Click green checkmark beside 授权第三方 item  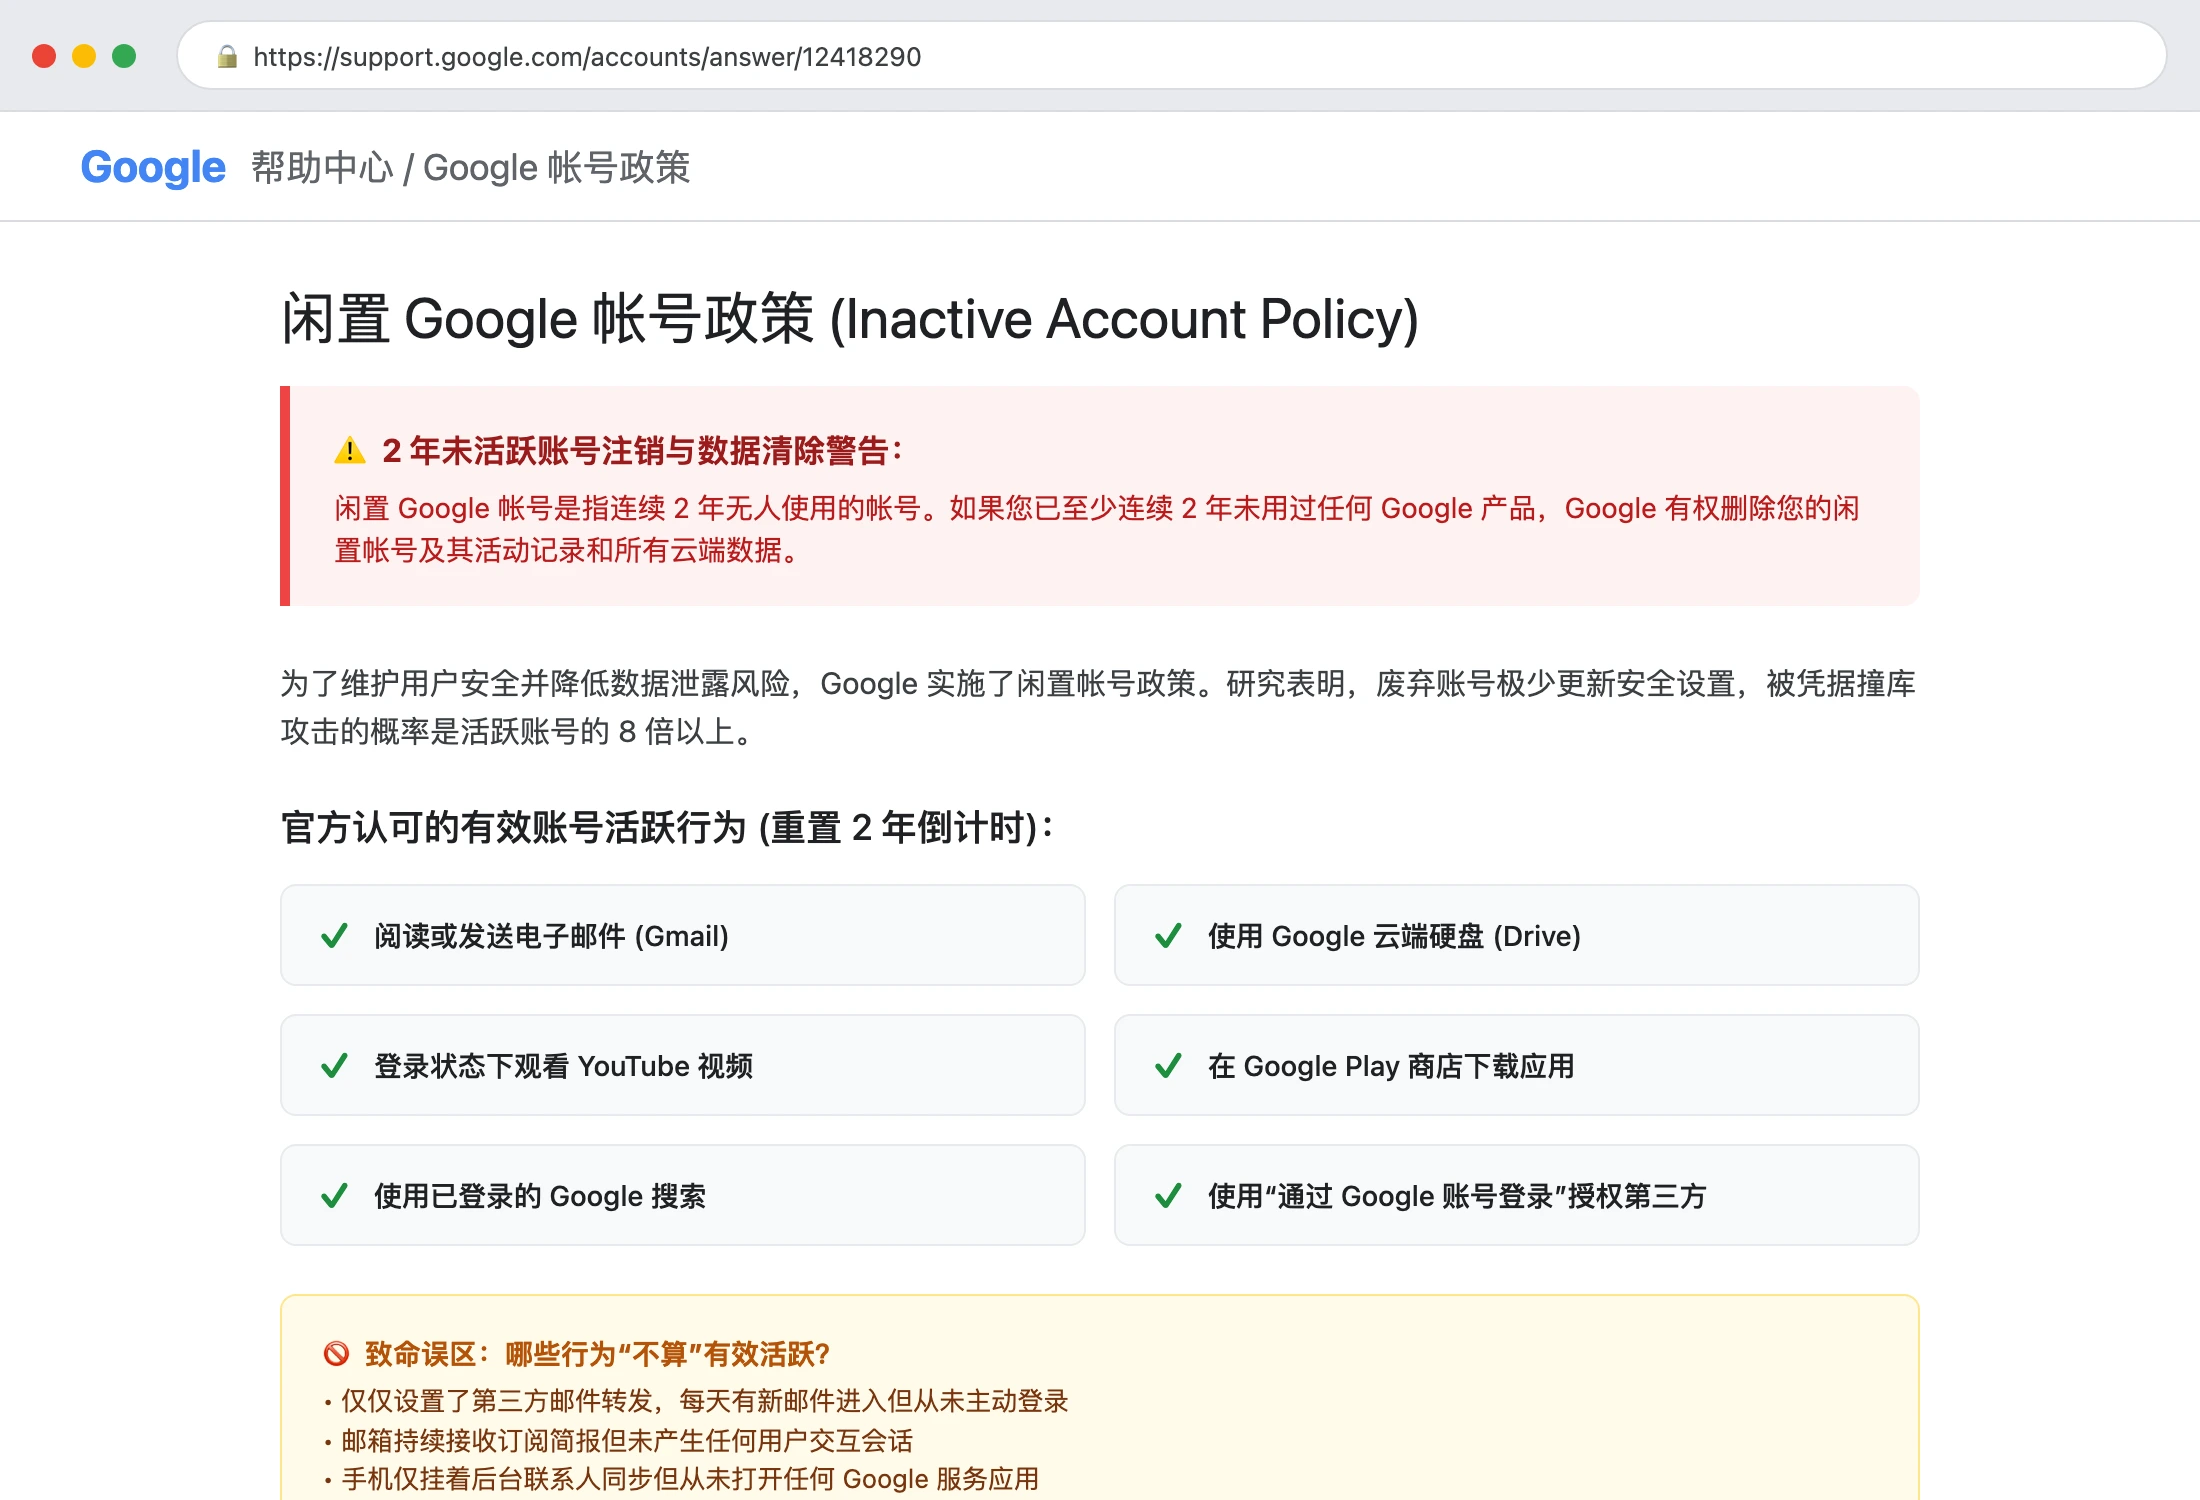[1168, 1196]
